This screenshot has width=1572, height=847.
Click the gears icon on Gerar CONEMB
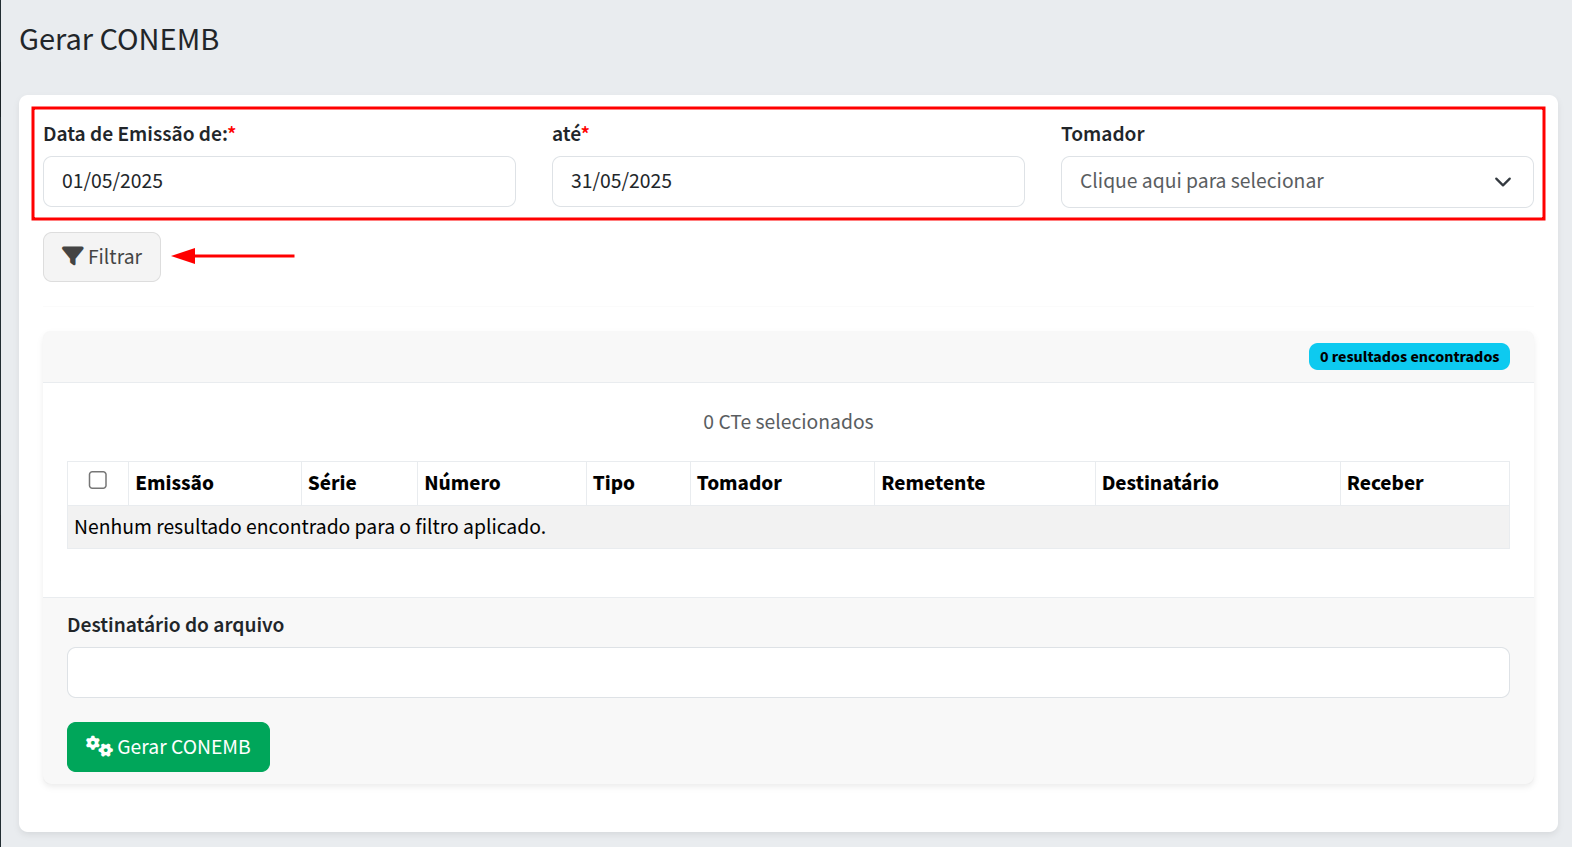(98, 747)
